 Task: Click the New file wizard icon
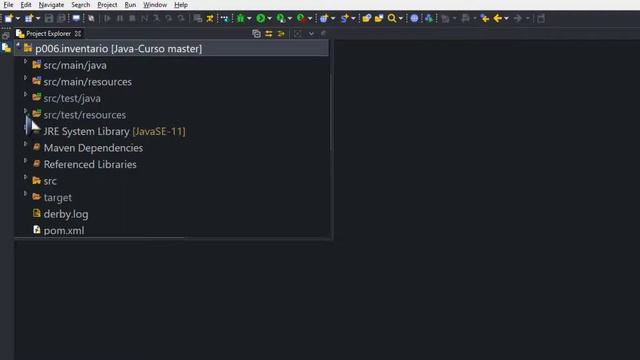point(8,18)
